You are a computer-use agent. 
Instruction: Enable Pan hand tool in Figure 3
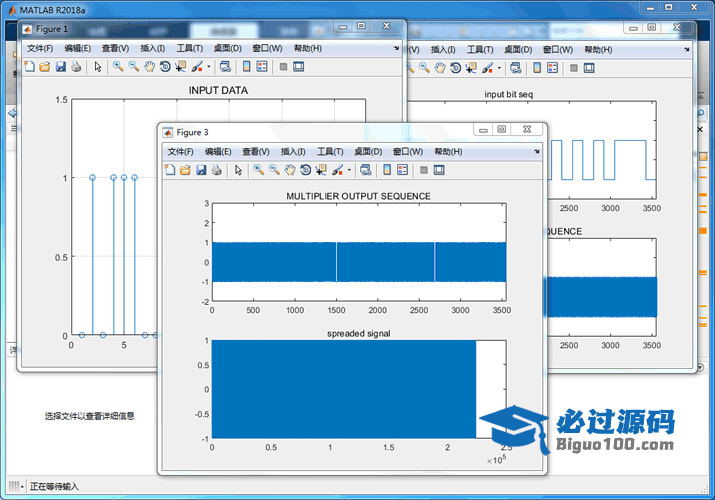coord(290,170)
